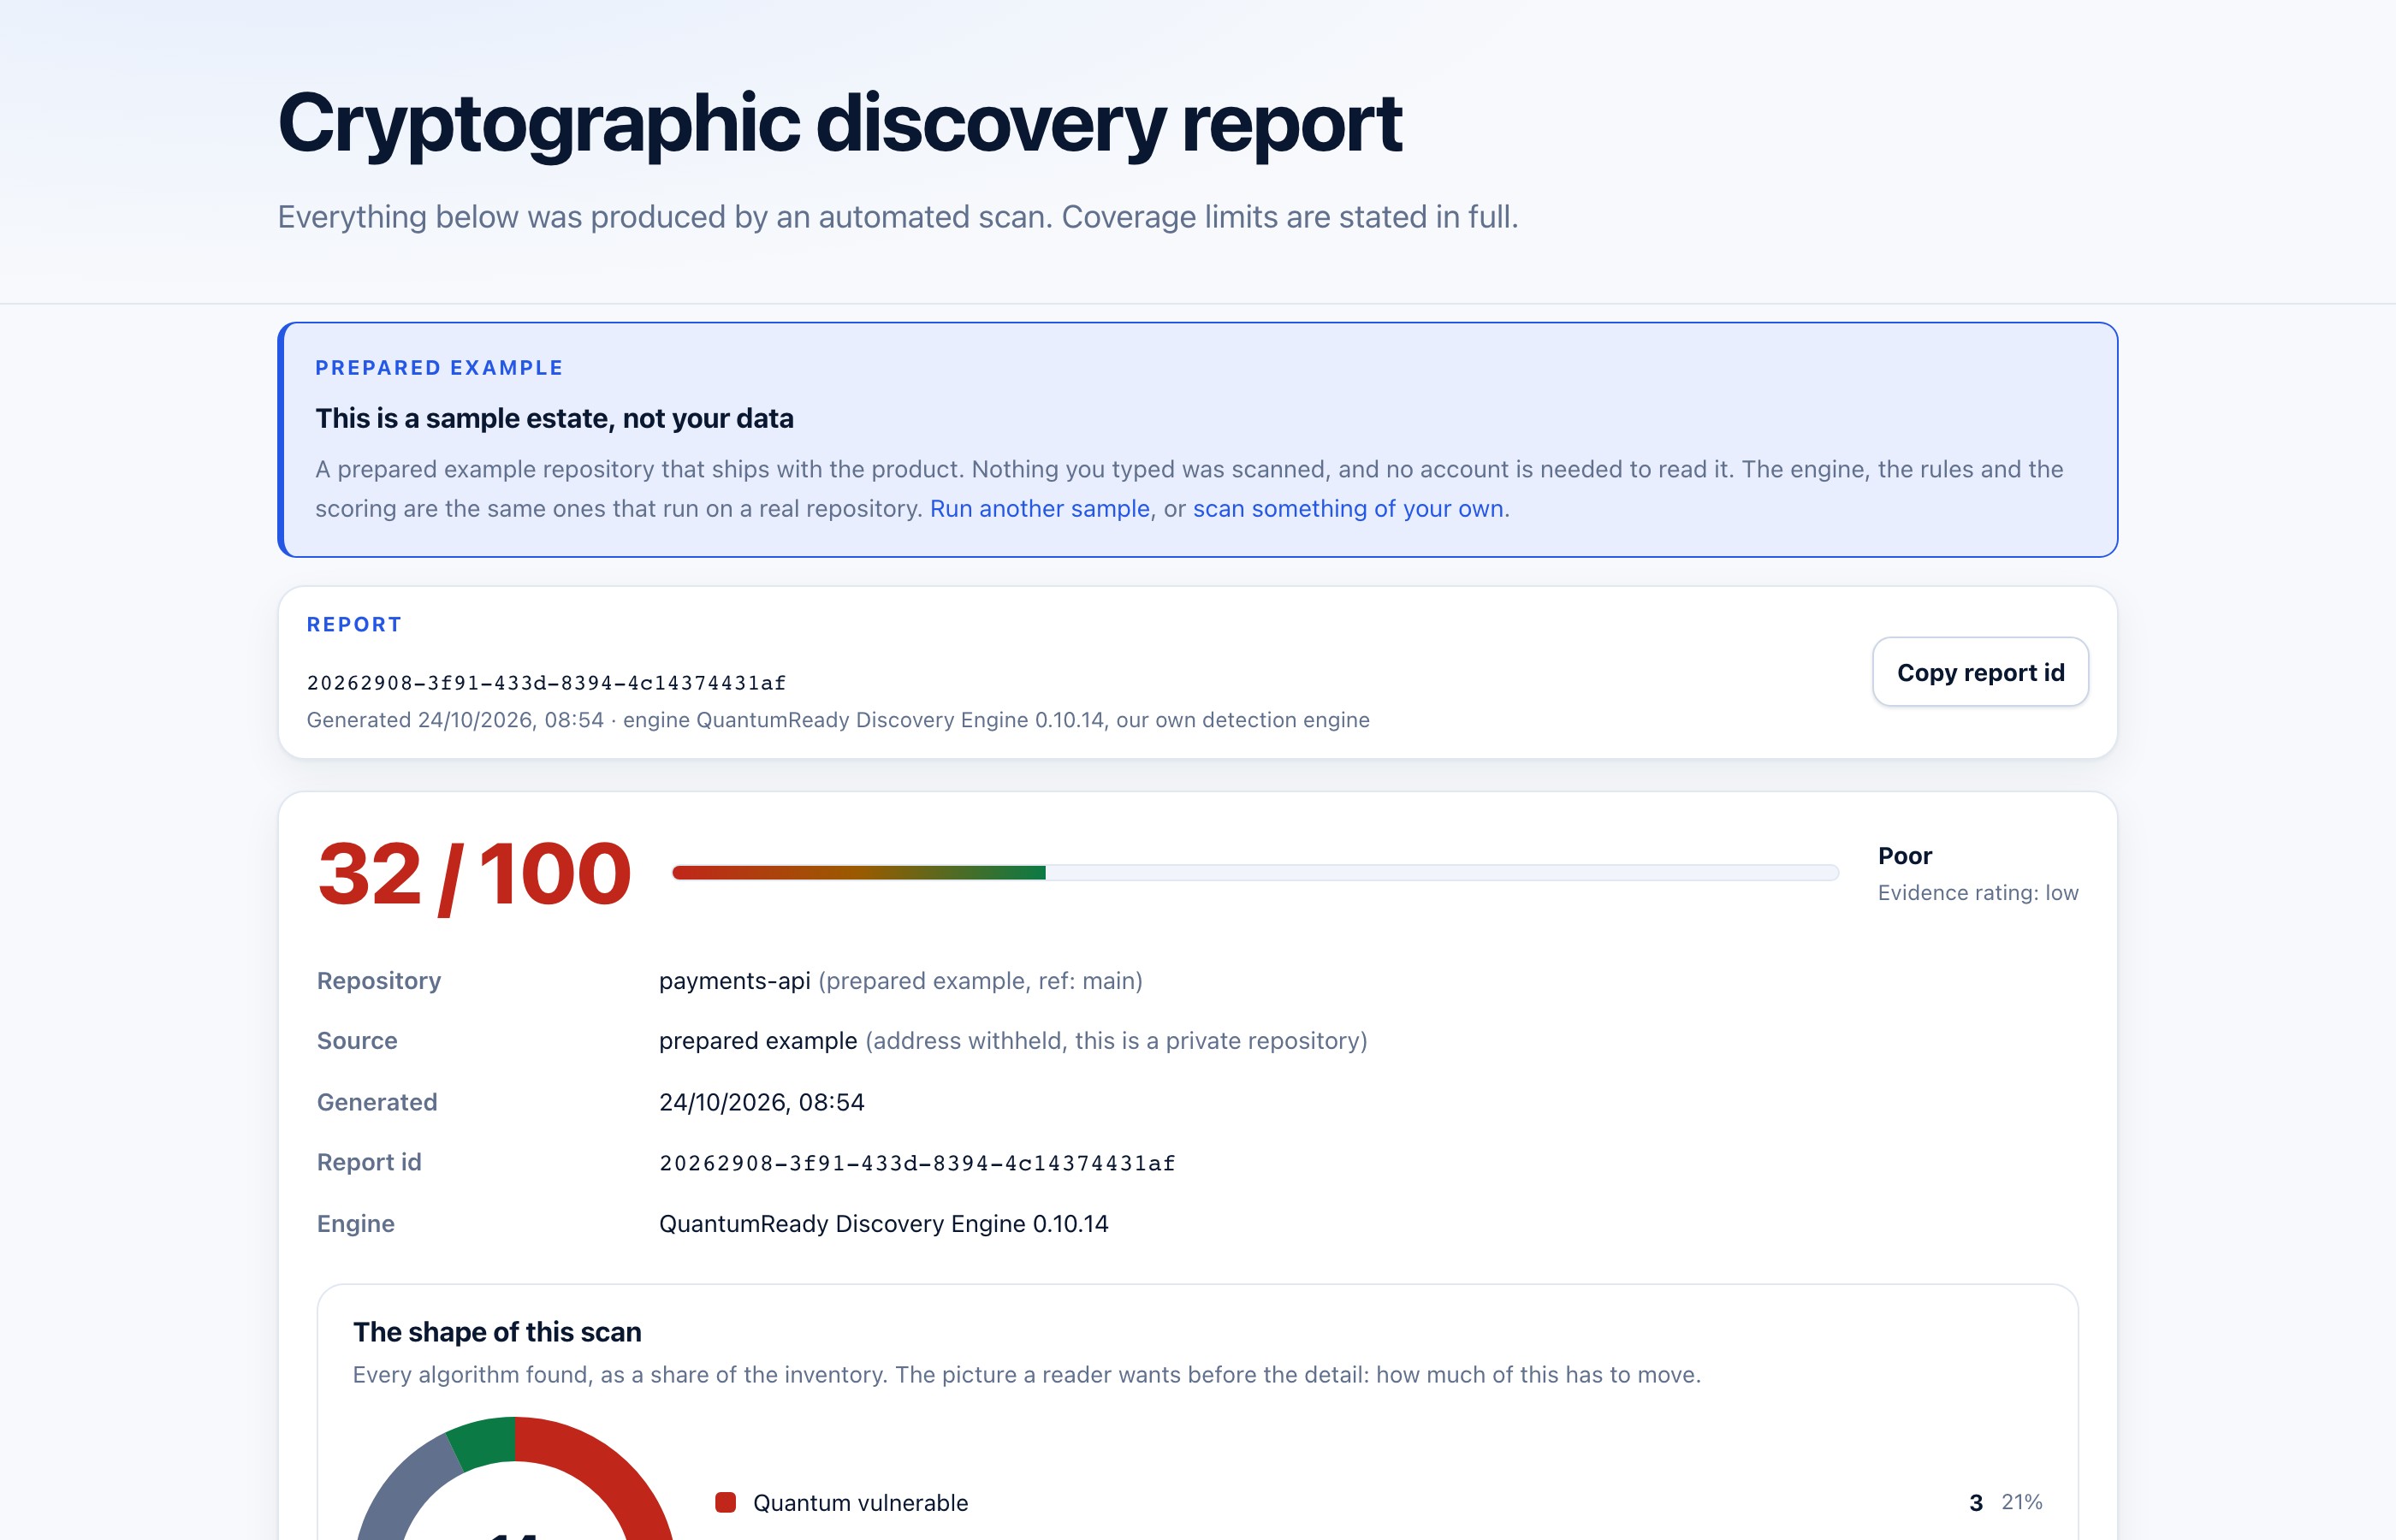Click the Report id field label
This screenshot has width=2396, height=1540.
tap(369, 1162)
